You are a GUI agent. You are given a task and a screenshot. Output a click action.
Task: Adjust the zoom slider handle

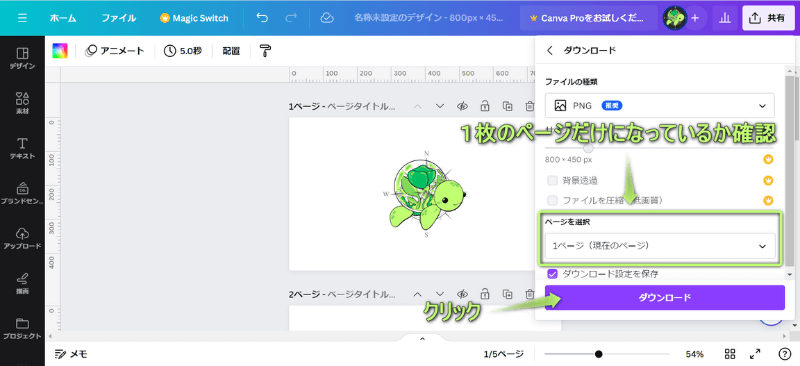pos(598,354)
